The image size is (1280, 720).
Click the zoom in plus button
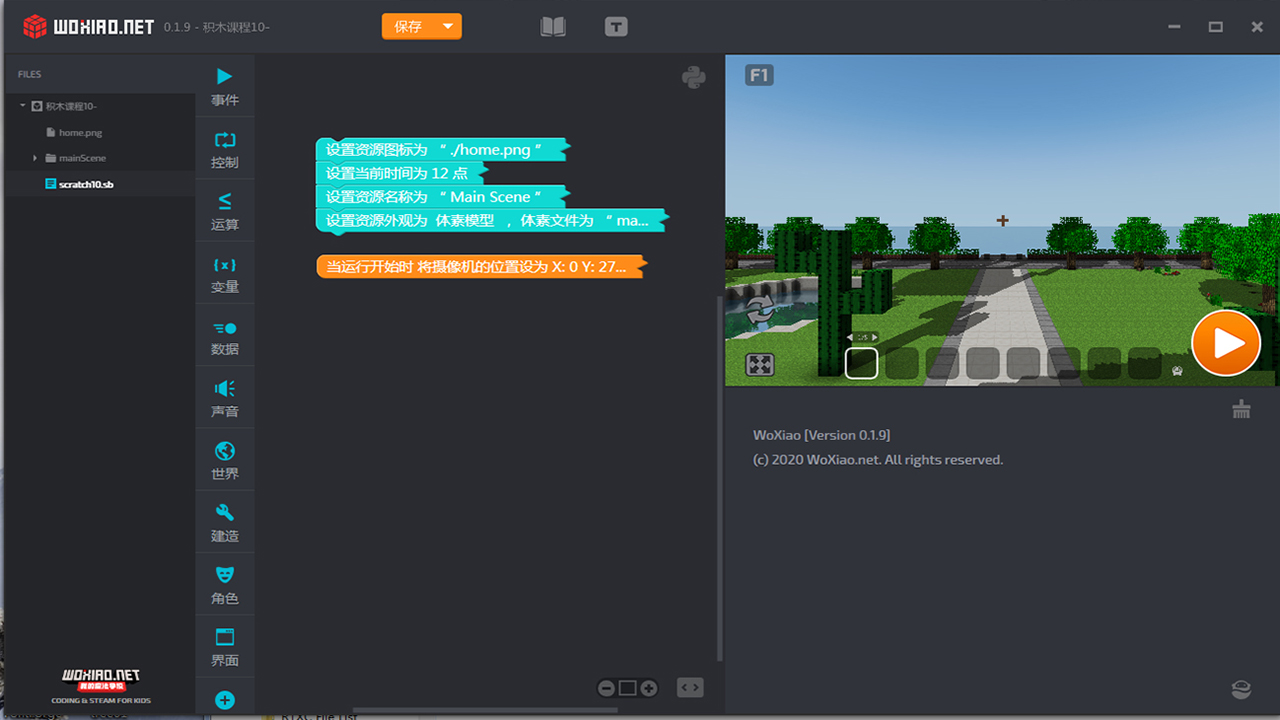click(649, 688)
